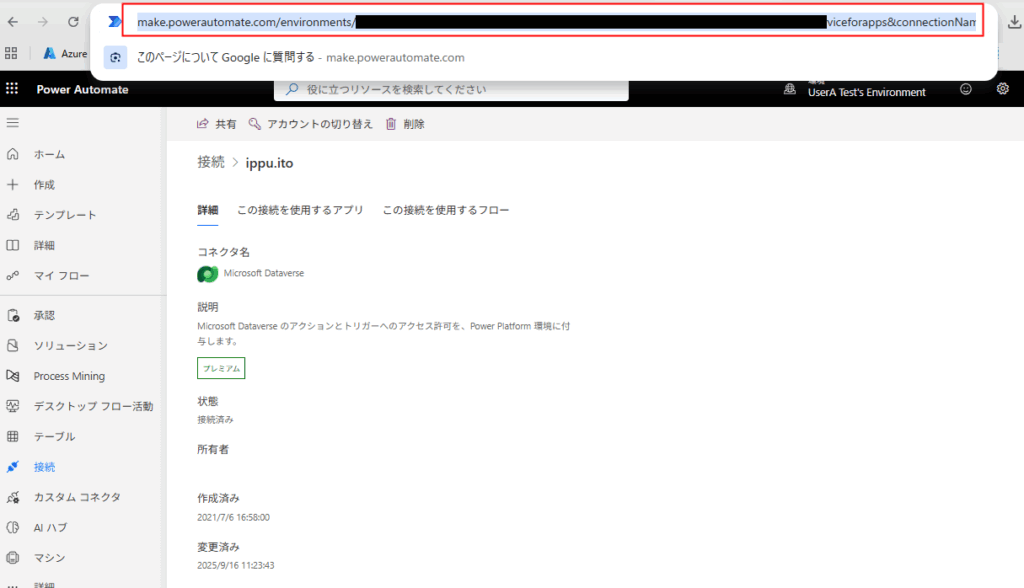Open the feedback smiley icon
The height and width of the screenshot is (588, 1024).
(x=966, y=89)
